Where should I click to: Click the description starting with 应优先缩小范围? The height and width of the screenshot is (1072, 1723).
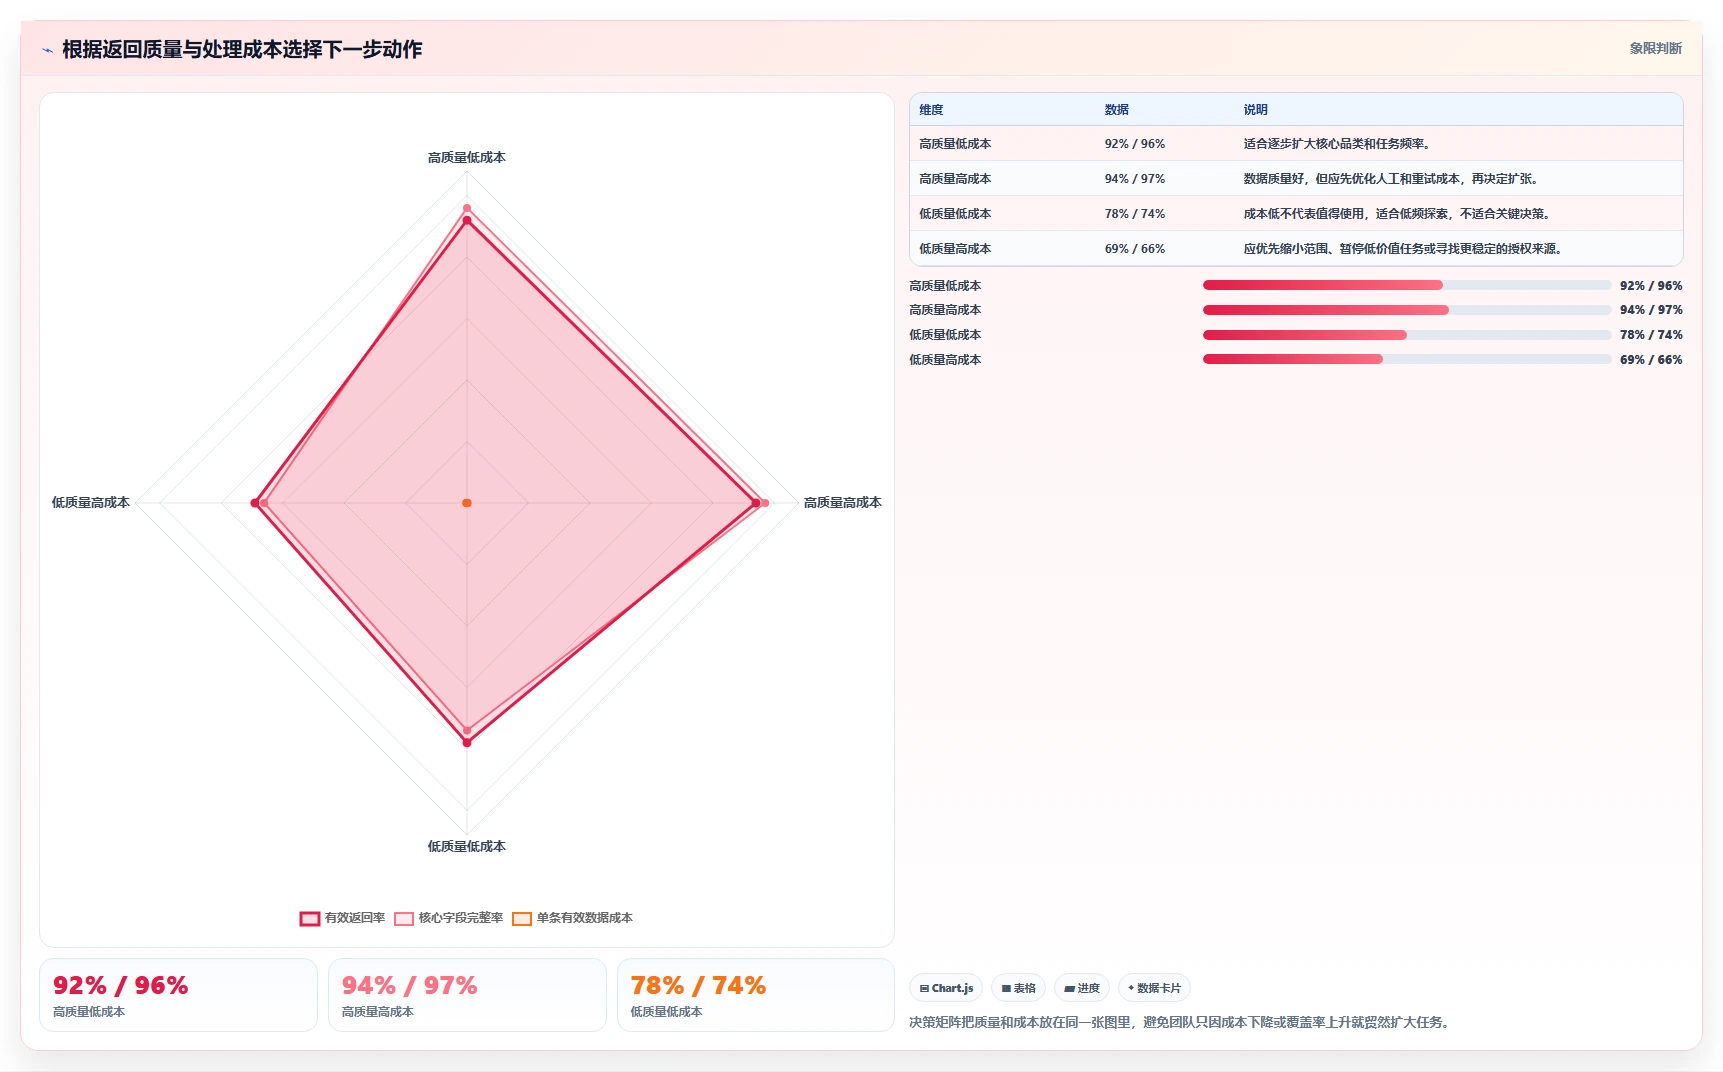pyautogui.click(x=1405, y=249)
